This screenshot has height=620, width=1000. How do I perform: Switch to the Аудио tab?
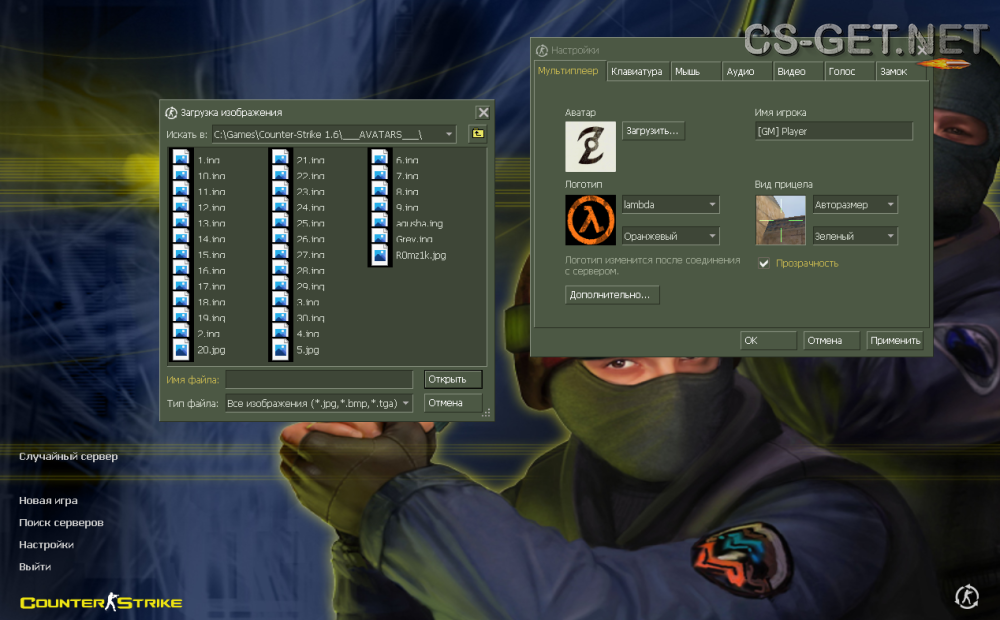[747, 71]
